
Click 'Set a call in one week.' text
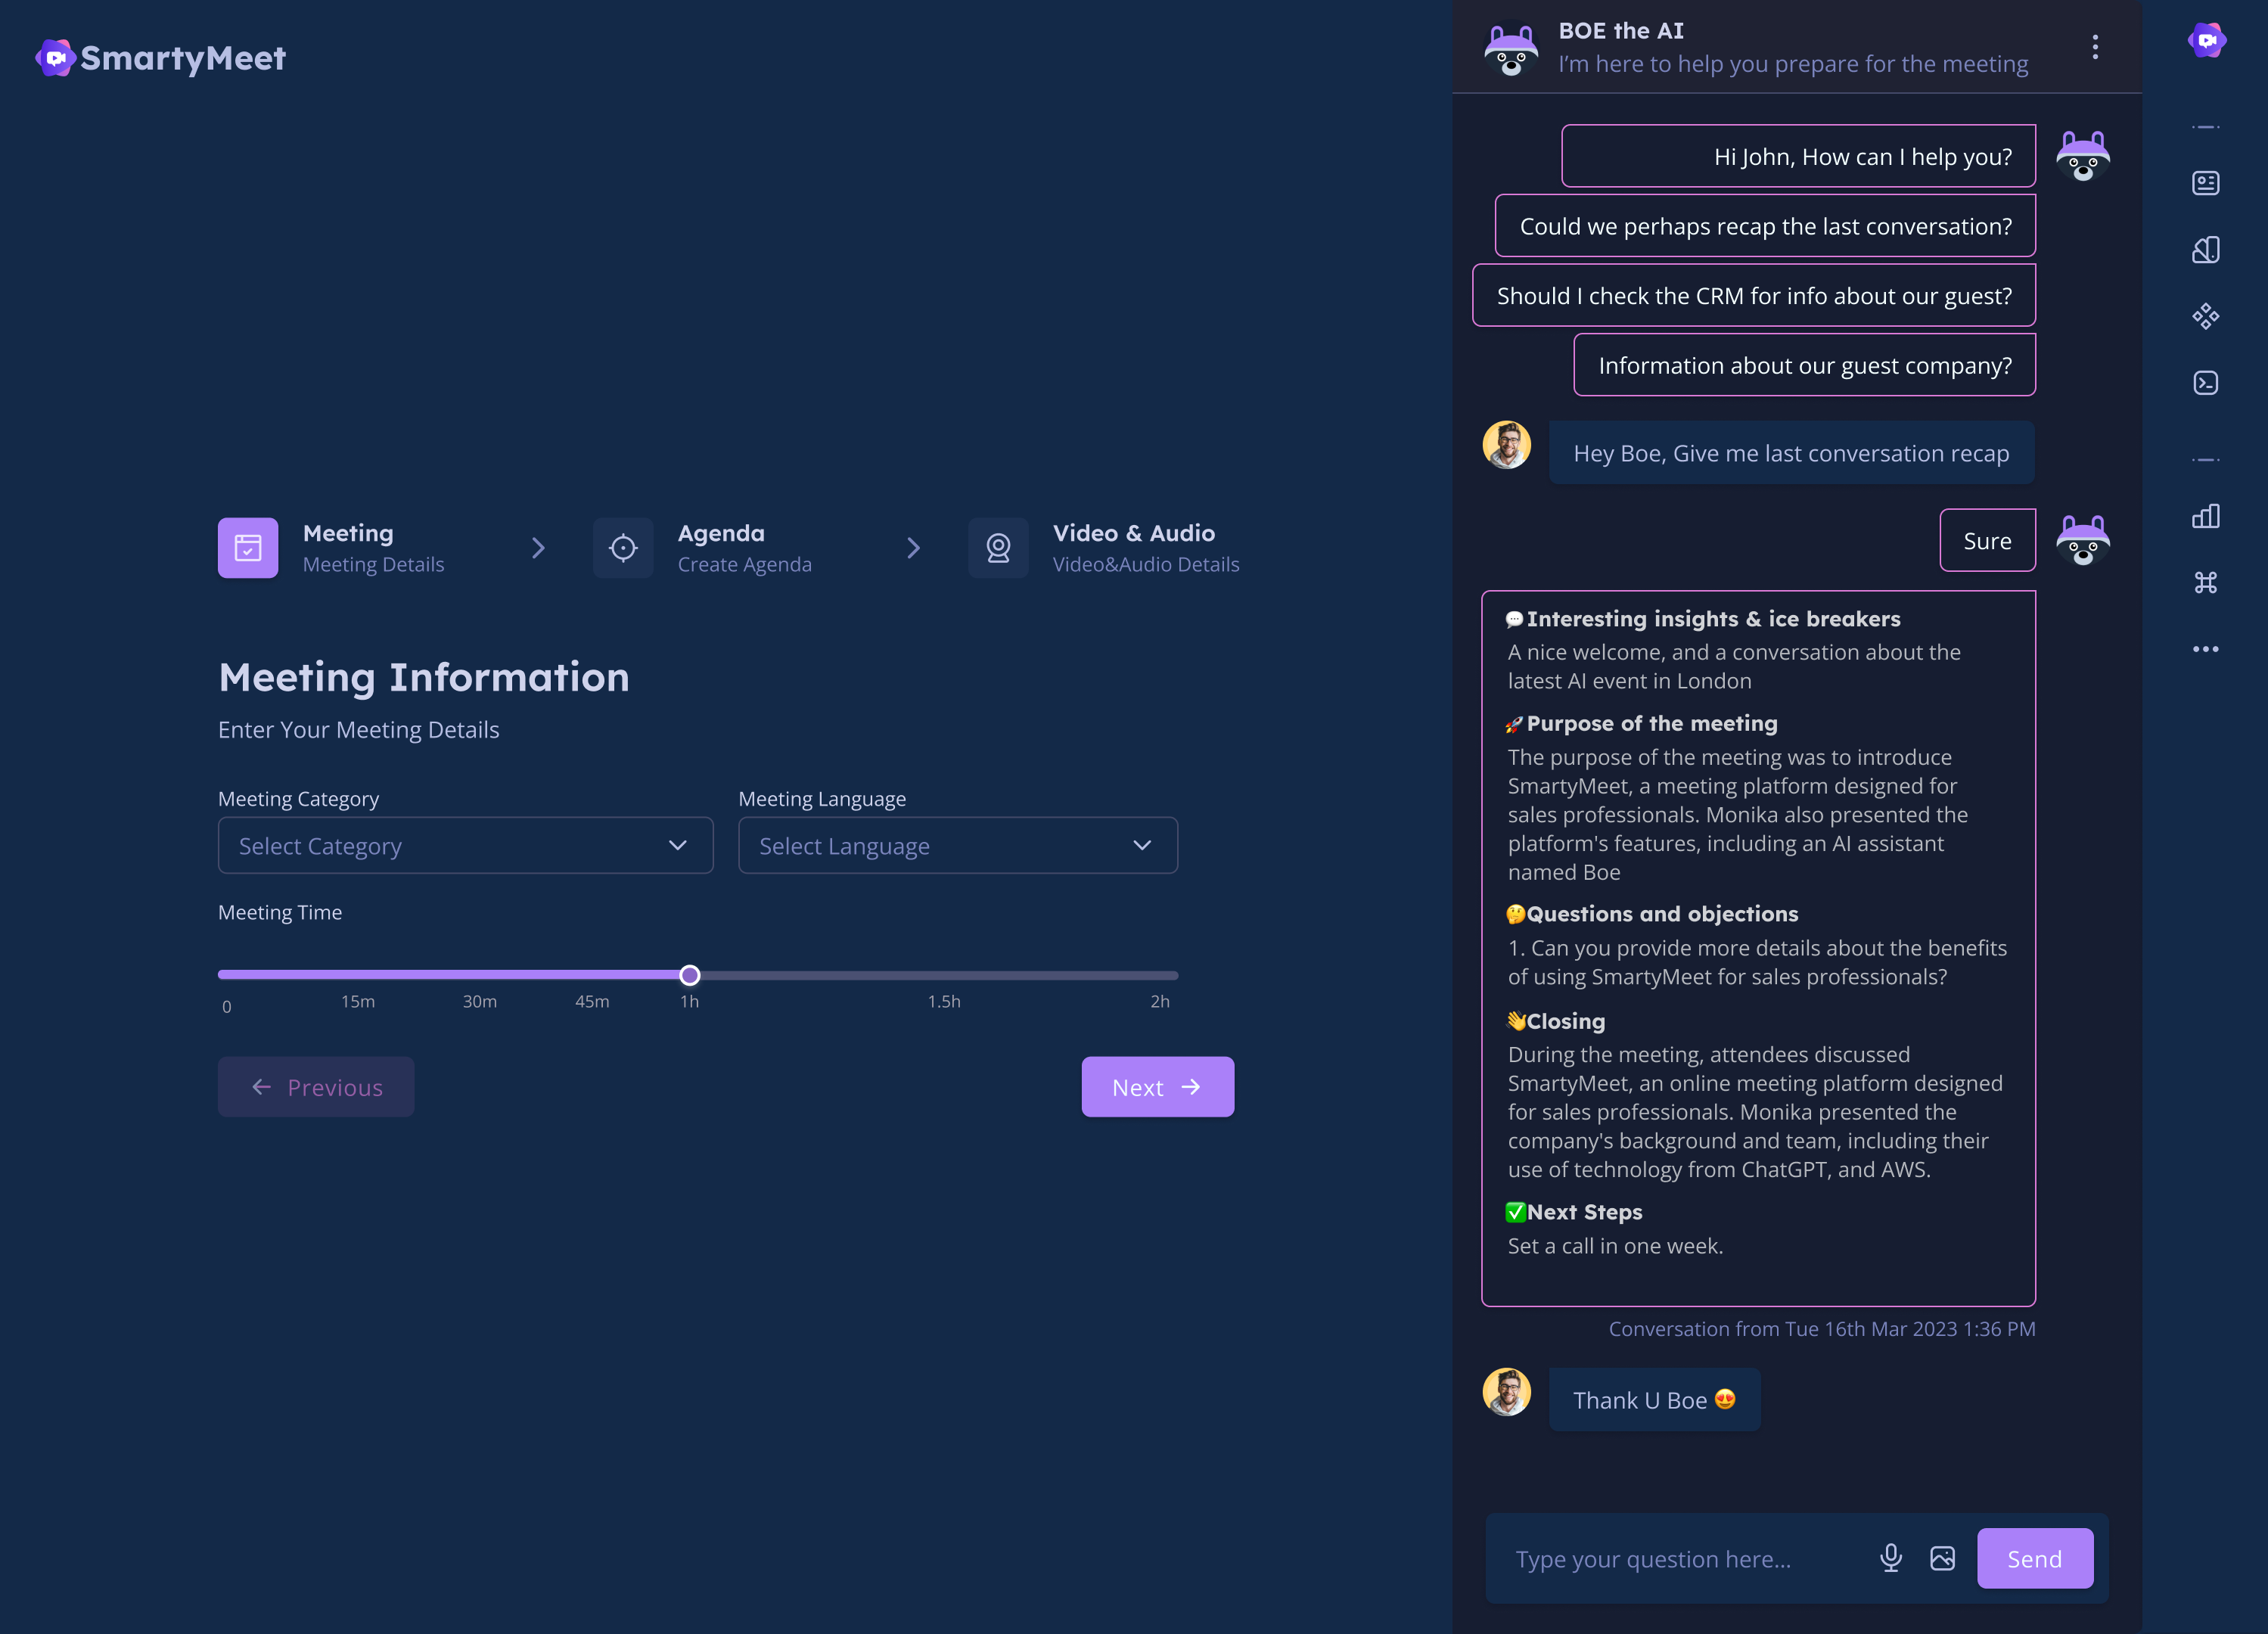click(x=1615, y=1246)
